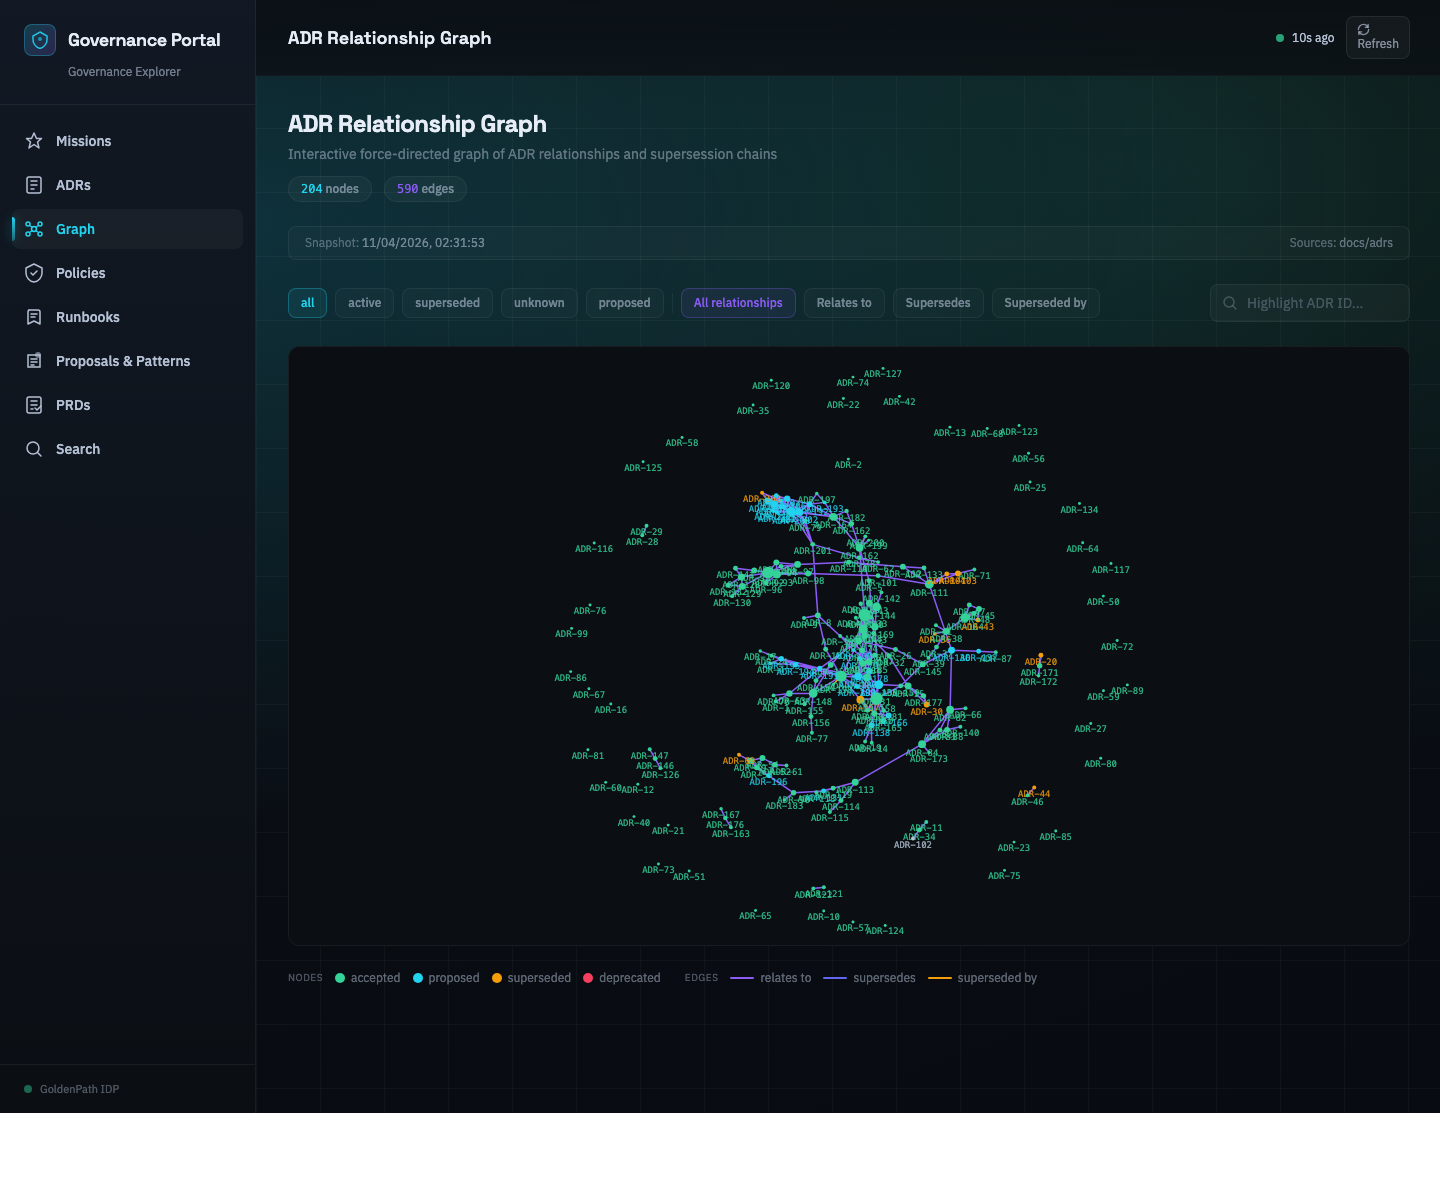Click the Proposals & Patterns icon

[x=34, y=361]
